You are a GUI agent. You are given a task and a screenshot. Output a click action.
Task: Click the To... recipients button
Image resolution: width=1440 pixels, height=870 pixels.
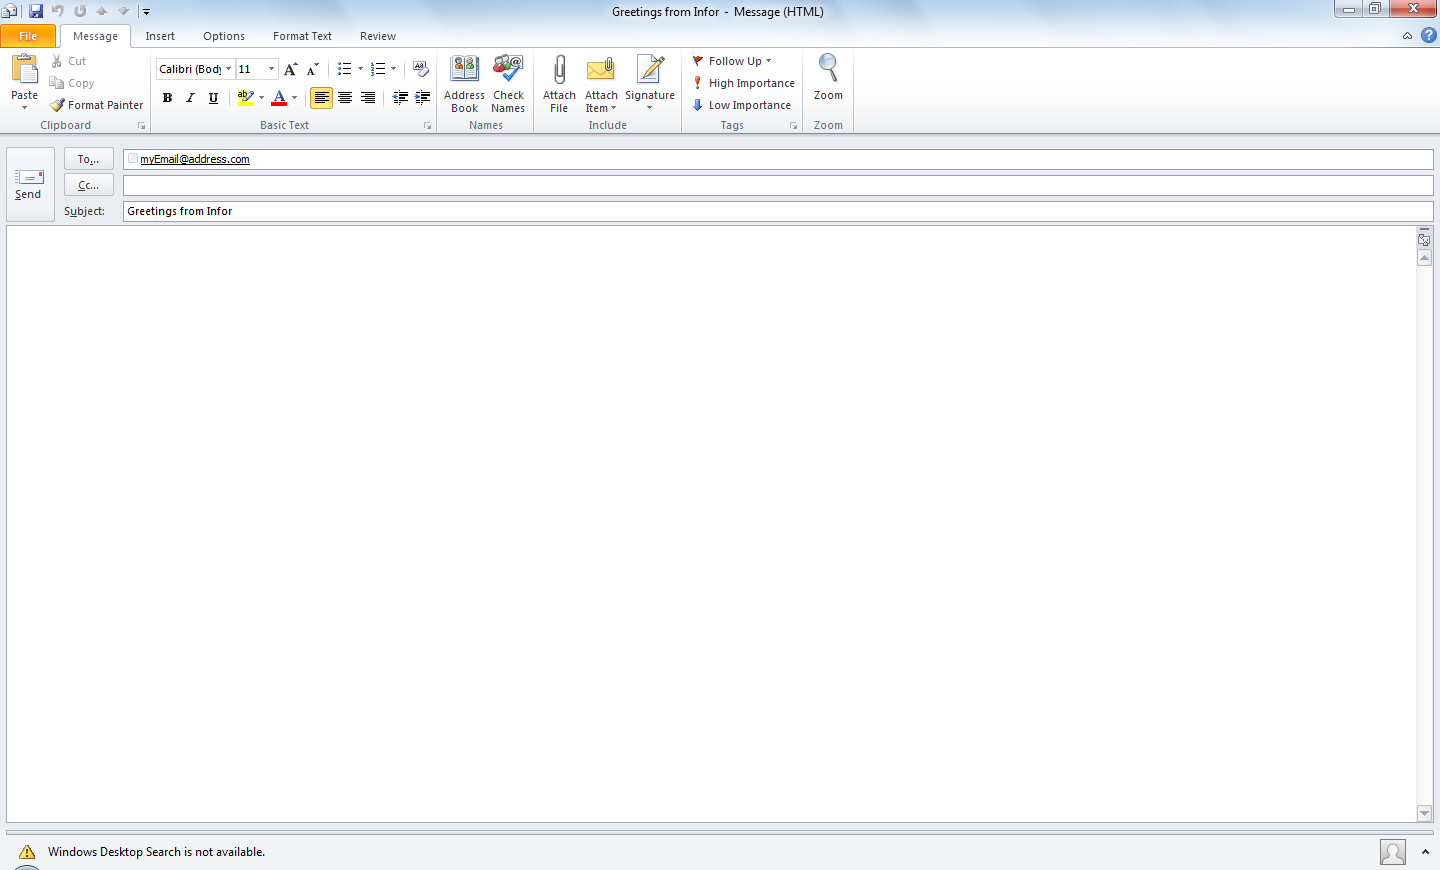pyautogui.click(x=88, y=159)
